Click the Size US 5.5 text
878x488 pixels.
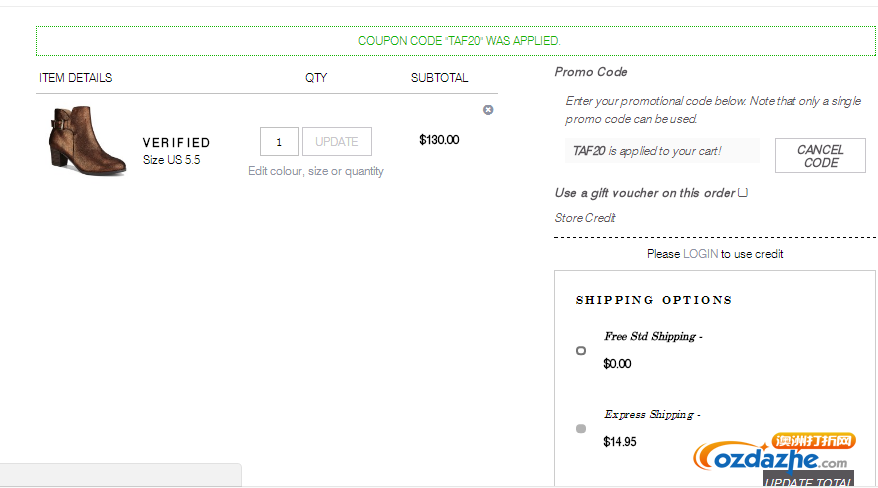point(171,160)
